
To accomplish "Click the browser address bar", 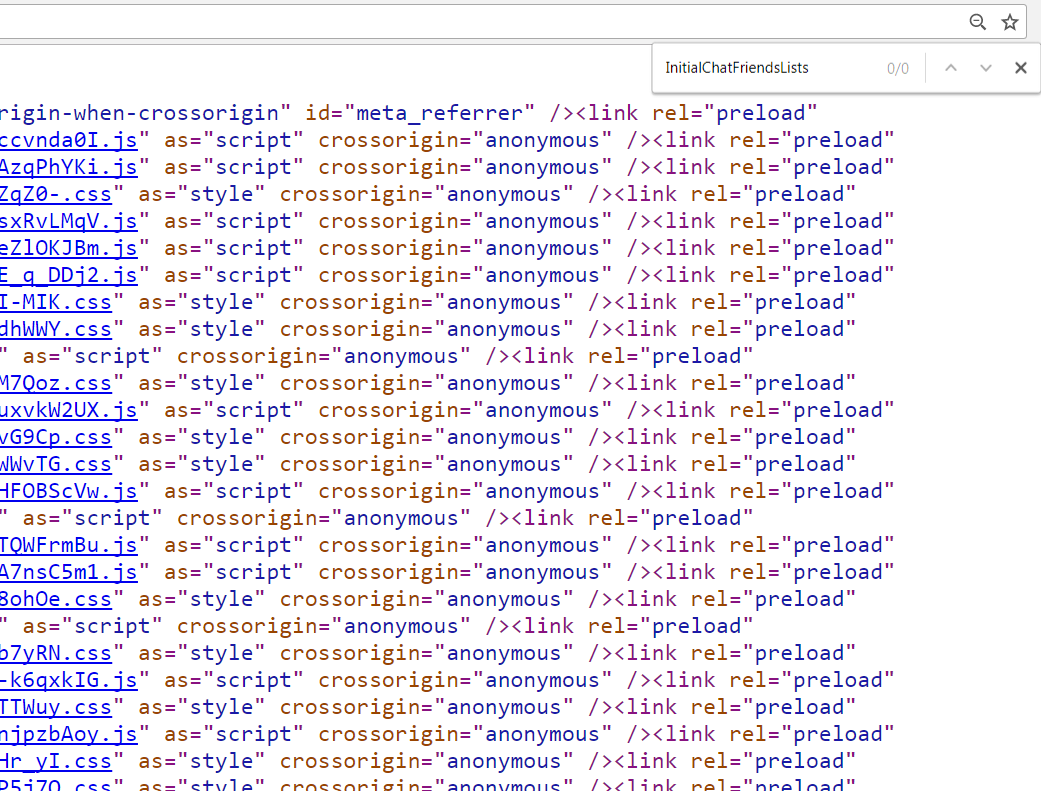I will pos(480,22).
